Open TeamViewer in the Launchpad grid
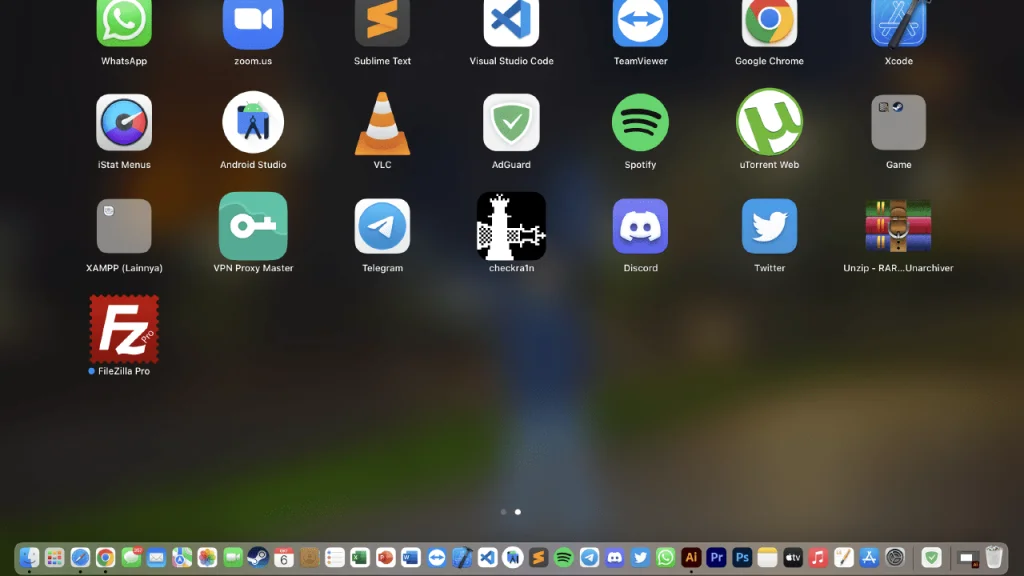The image size is (1024, 576). point(640,23)
